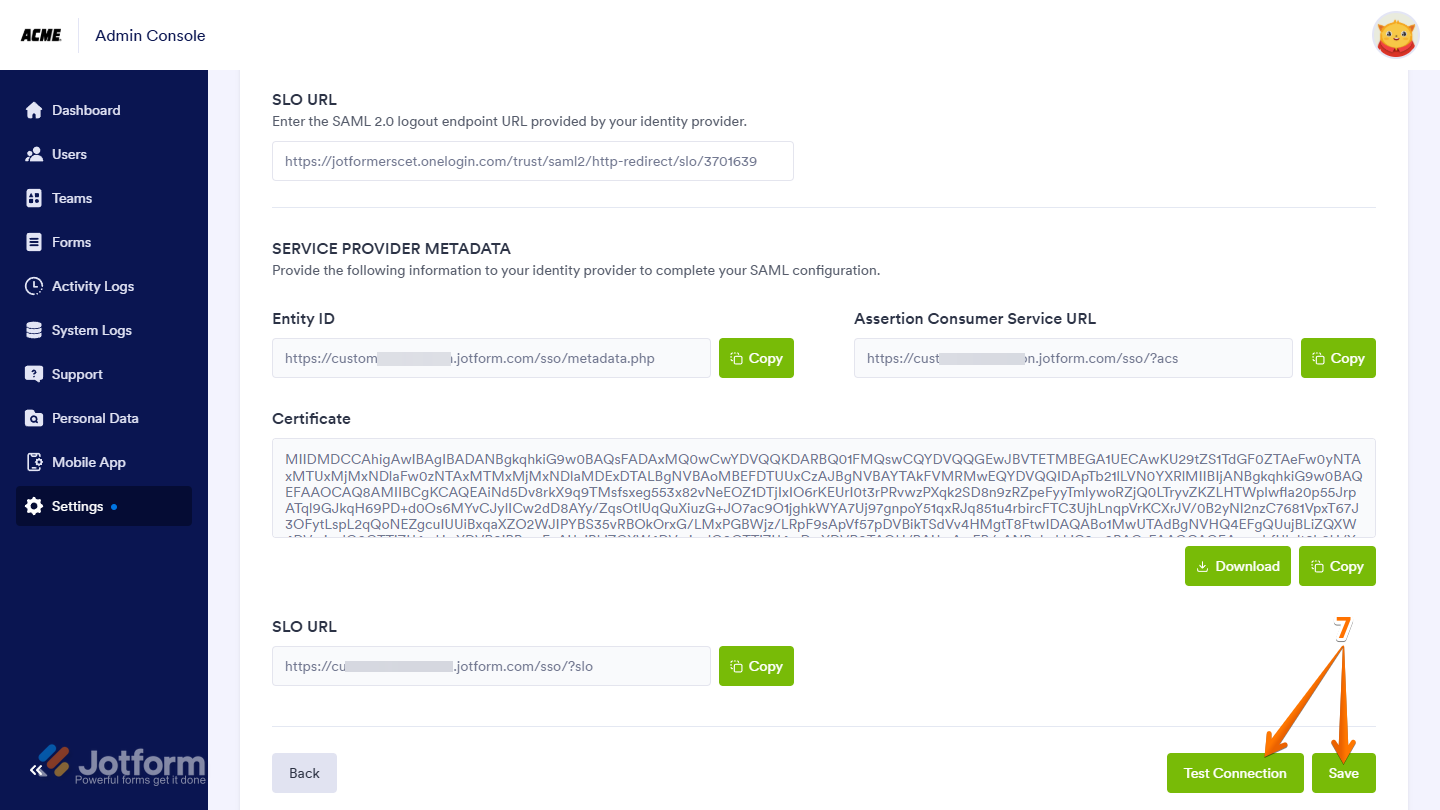Click the Forms document icon

[34, 242]
